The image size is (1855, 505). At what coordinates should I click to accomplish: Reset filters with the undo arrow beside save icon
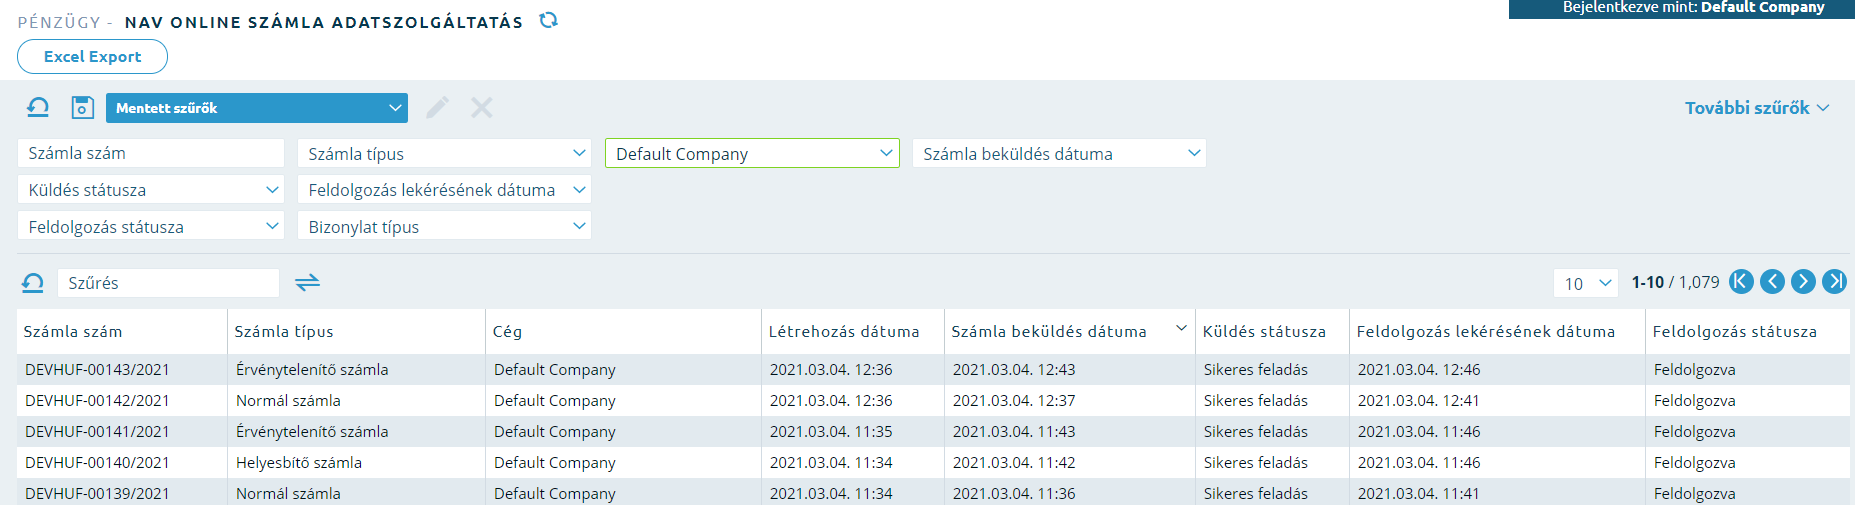click(38, 108)
